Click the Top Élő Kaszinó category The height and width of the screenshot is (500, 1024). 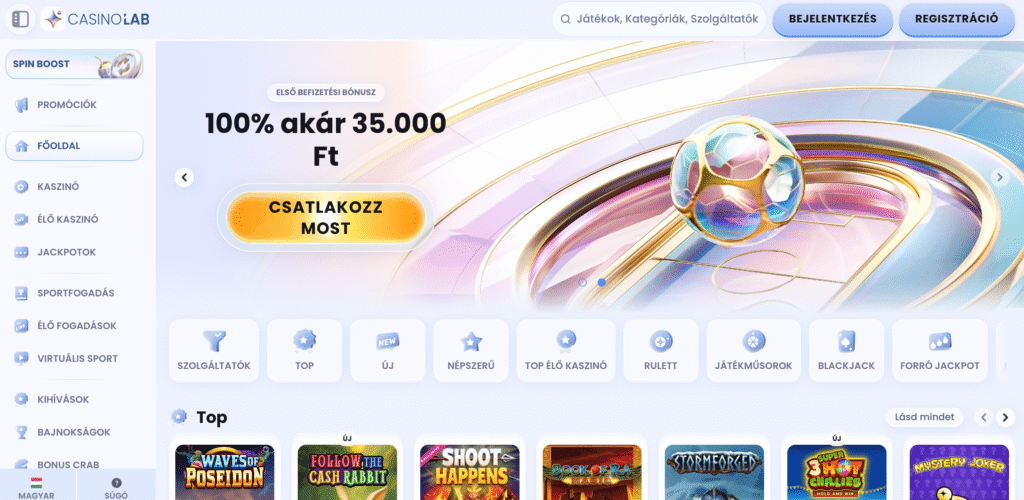pos(566,351)
